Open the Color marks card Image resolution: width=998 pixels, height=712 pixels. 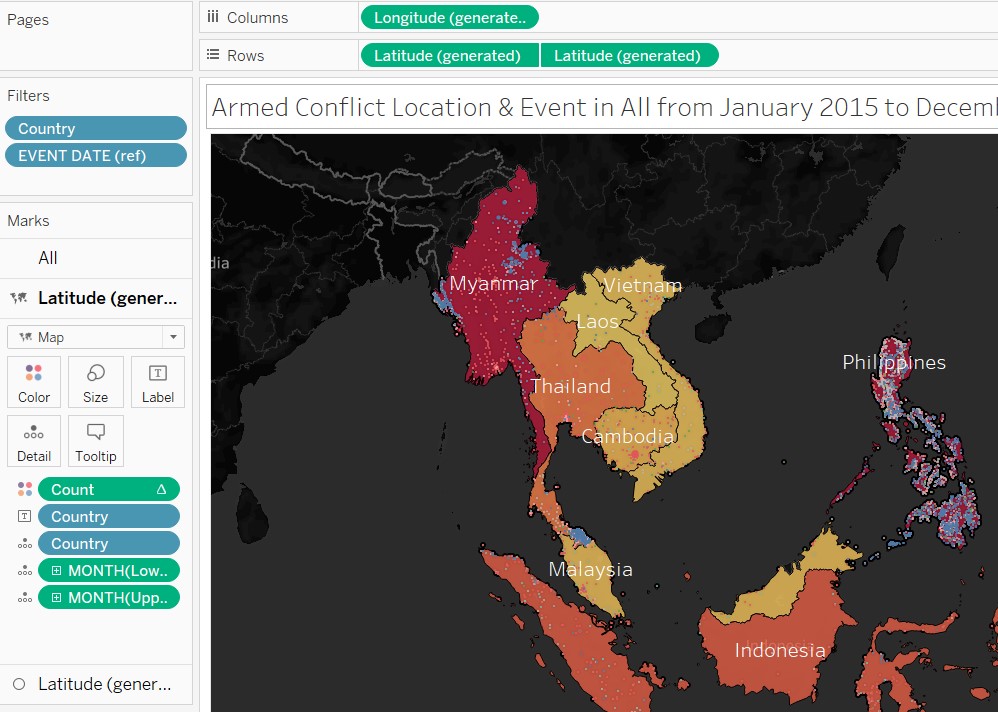click(34, 382)
